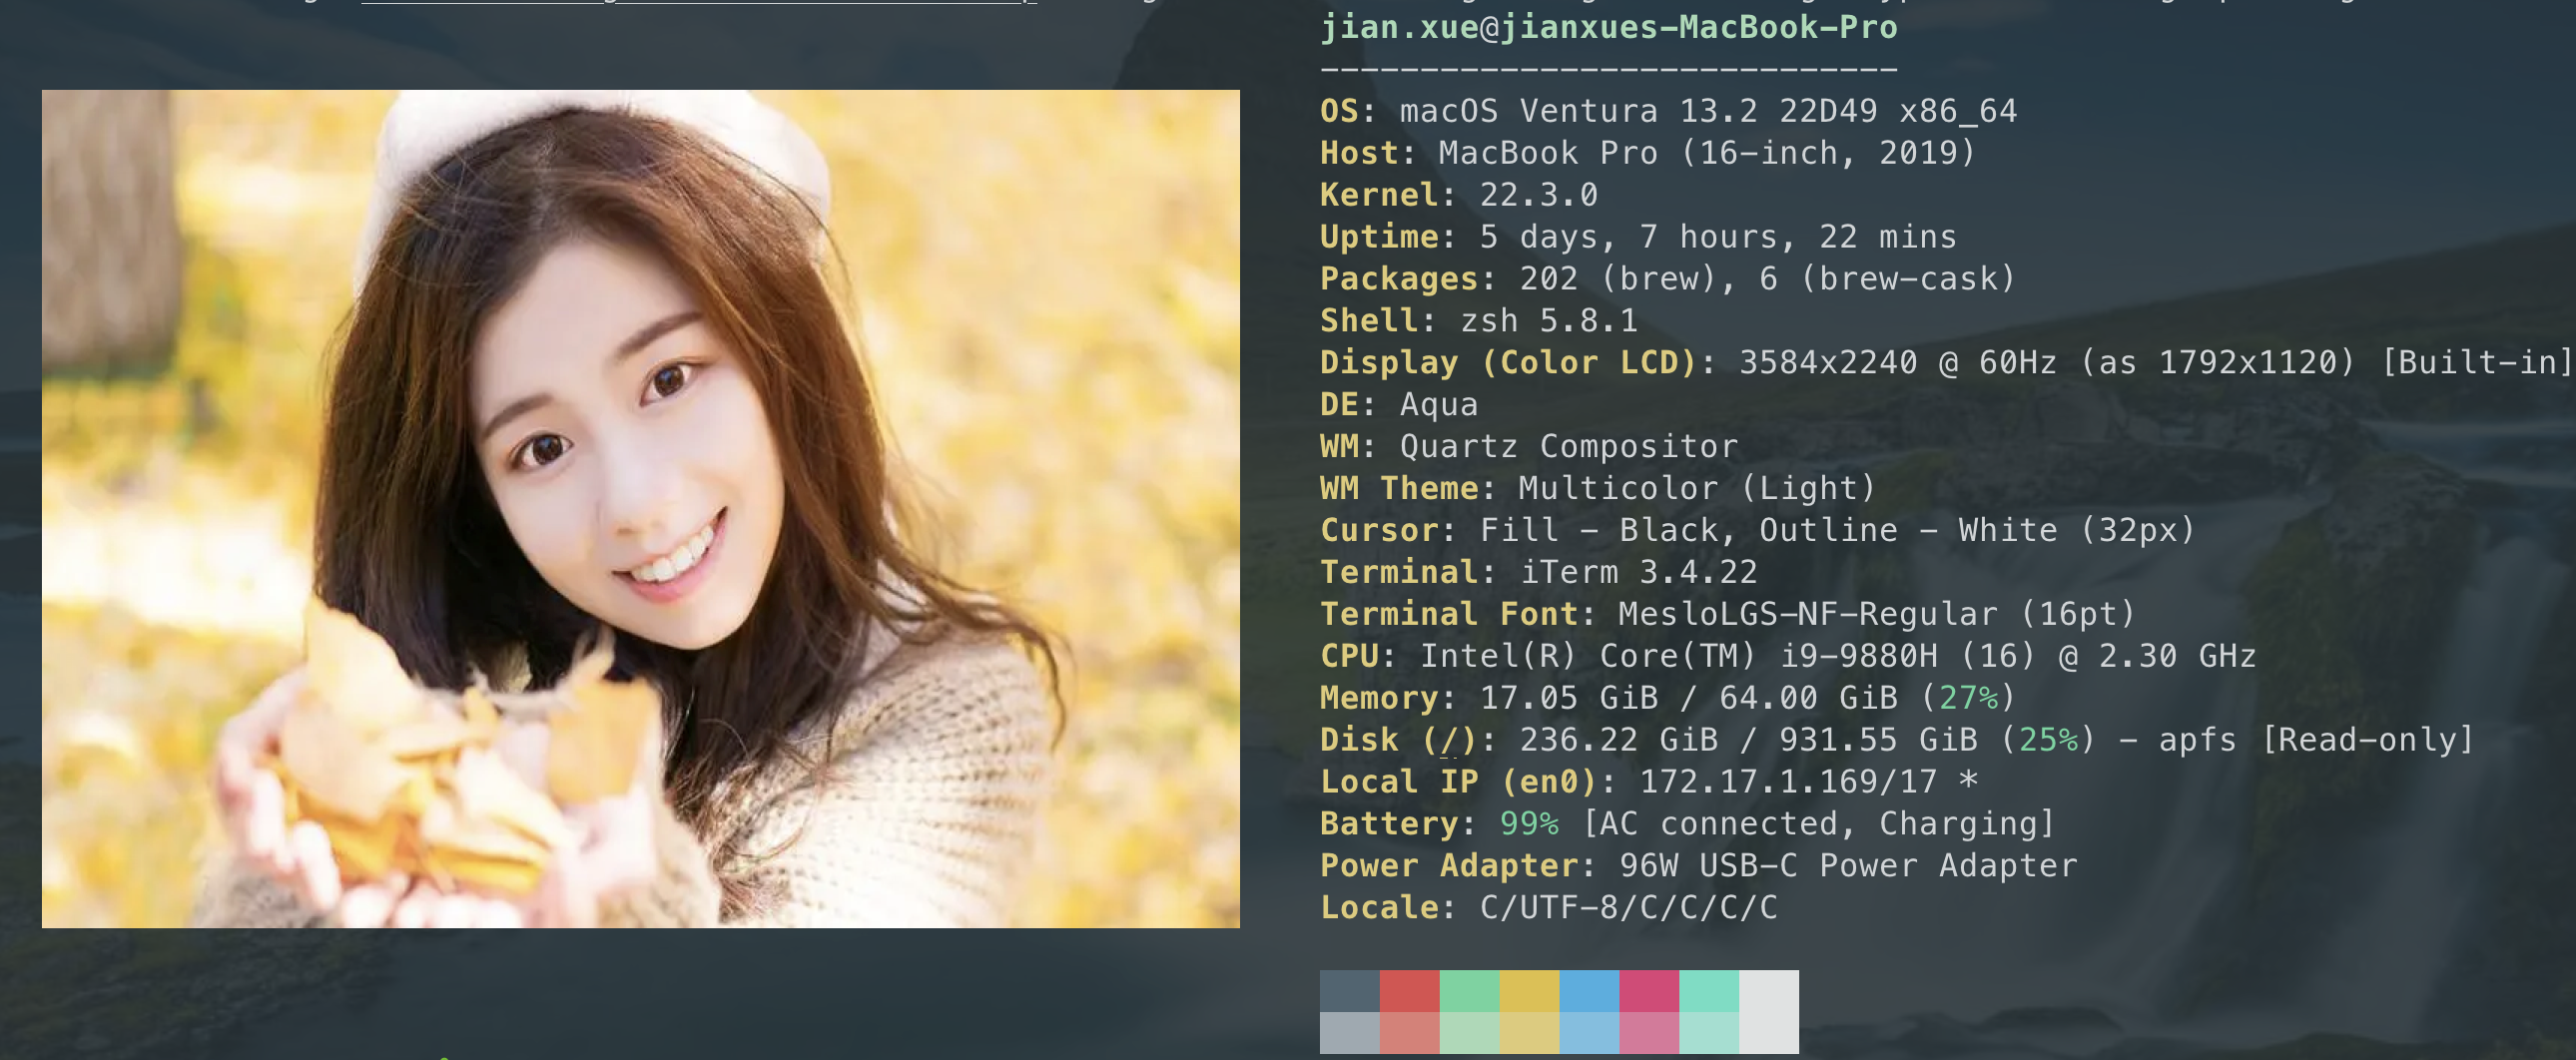Viewport: 2576px width, 1060px height.
Task: Click the dark slate swatch in the top row
Action: click(x=1350, y=991)
